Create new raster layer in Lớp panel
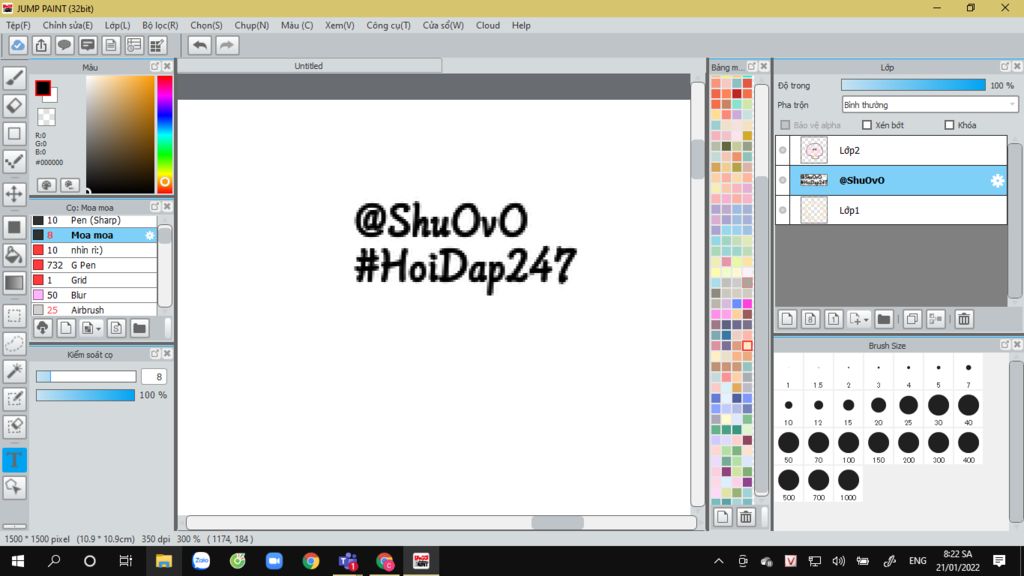1024x576 pixels. coord(787,319)
